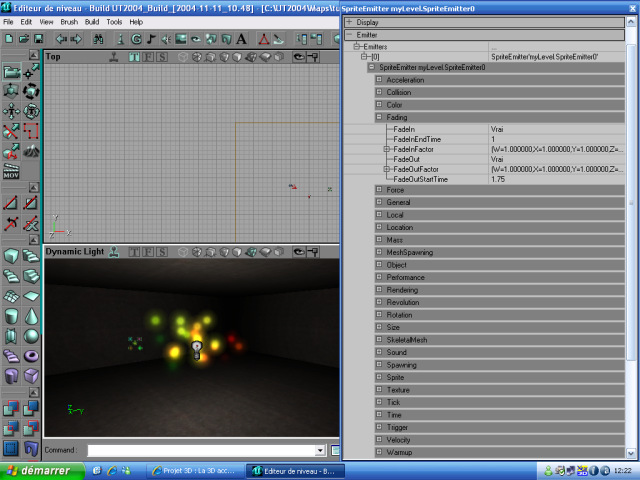640x480 pixels.
Task: Toggle the T button in Top viewport
Action: pos(134,57)
